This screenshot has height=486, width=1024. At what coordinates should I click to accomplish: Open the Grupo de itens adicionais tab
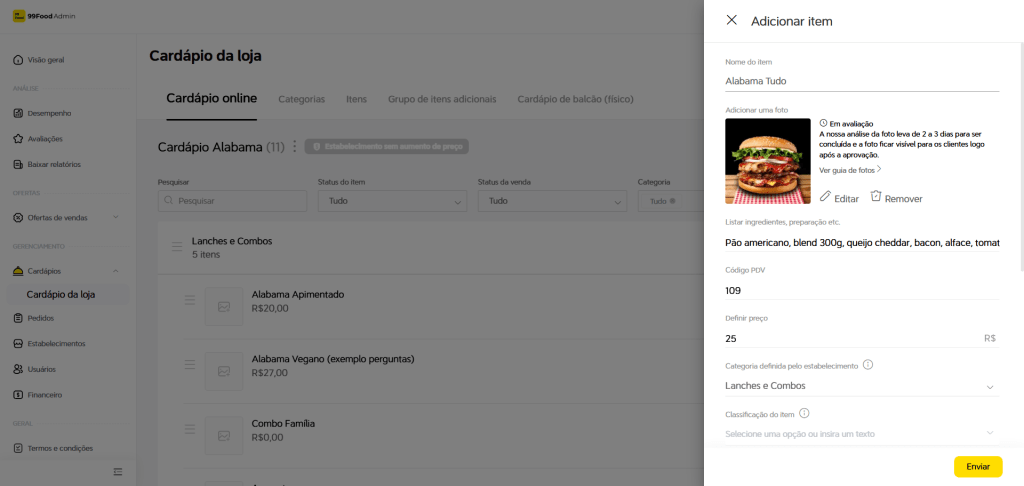(x=441, y=99)
